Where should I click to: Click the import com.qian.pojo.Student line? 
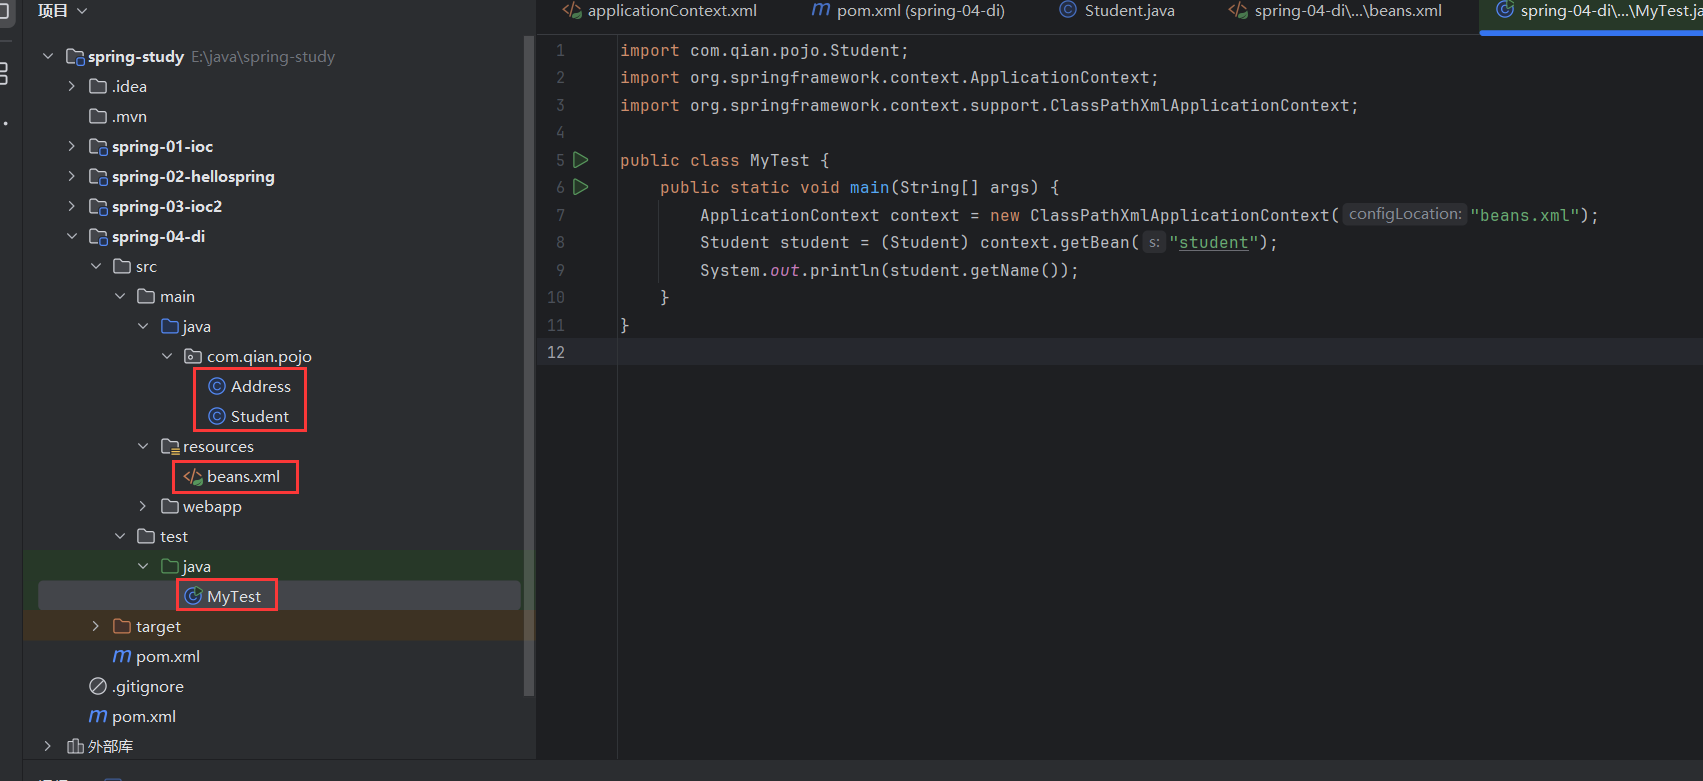tap(764, 50)
